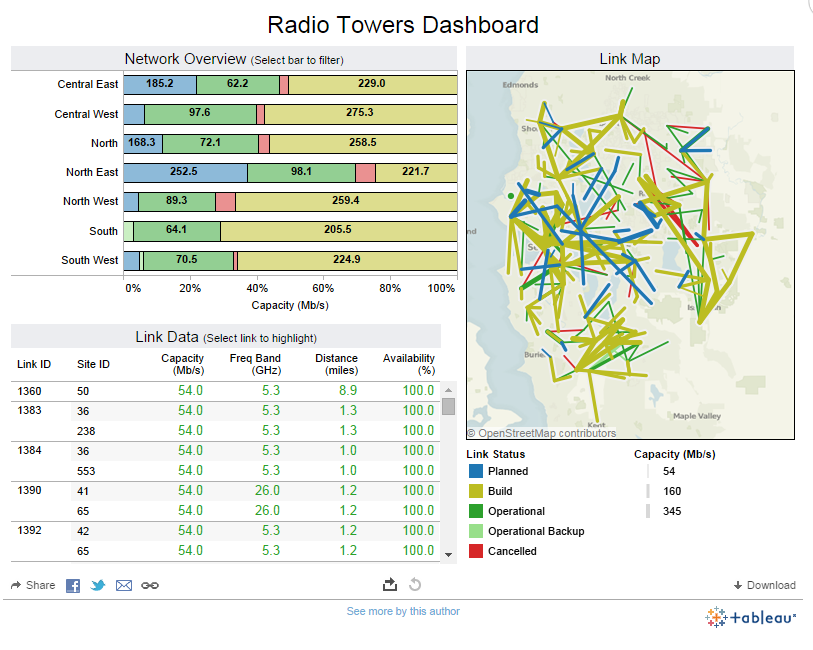Click the Link Map panel title
This screenshot has height=650, width=813.
pyautogui.click(x=630, y=59)
